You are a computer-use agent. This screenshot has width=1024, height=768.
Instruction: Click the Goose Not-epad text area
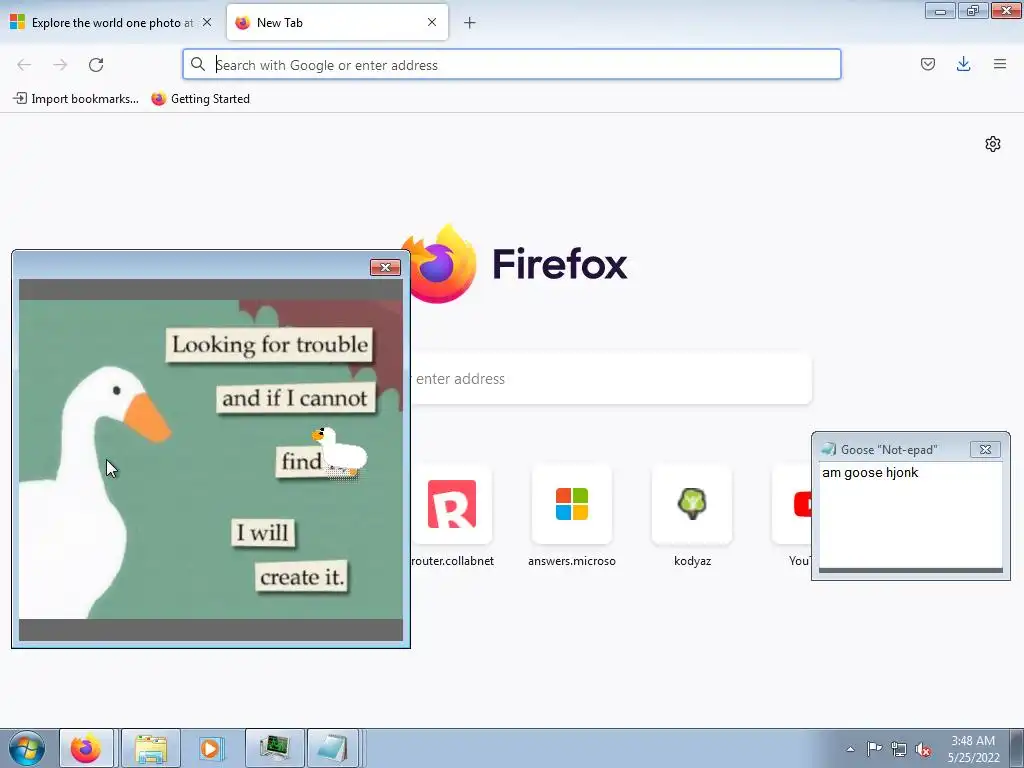click(910, 515)
